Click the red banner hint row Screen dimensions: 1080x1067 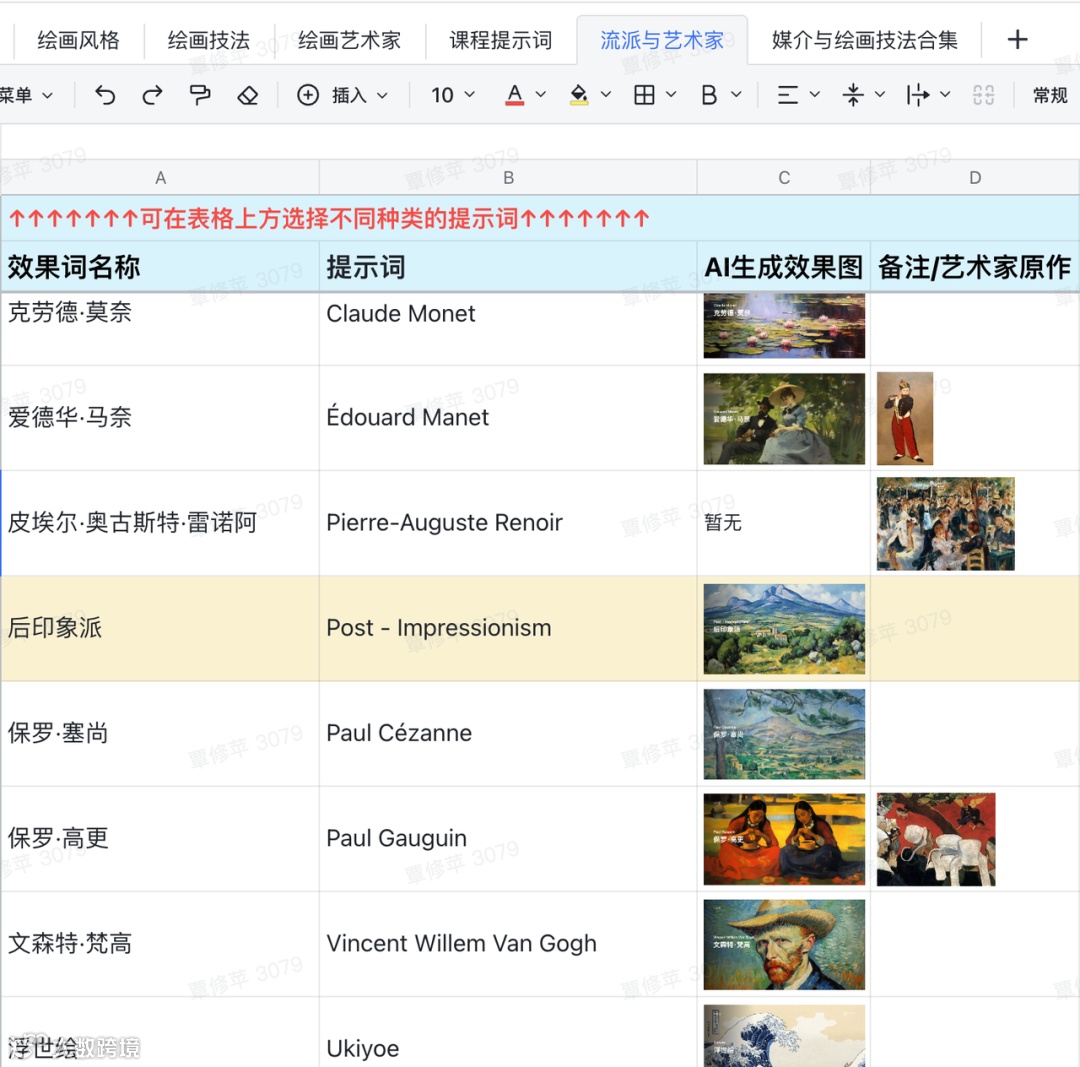(x=540, y=218)
